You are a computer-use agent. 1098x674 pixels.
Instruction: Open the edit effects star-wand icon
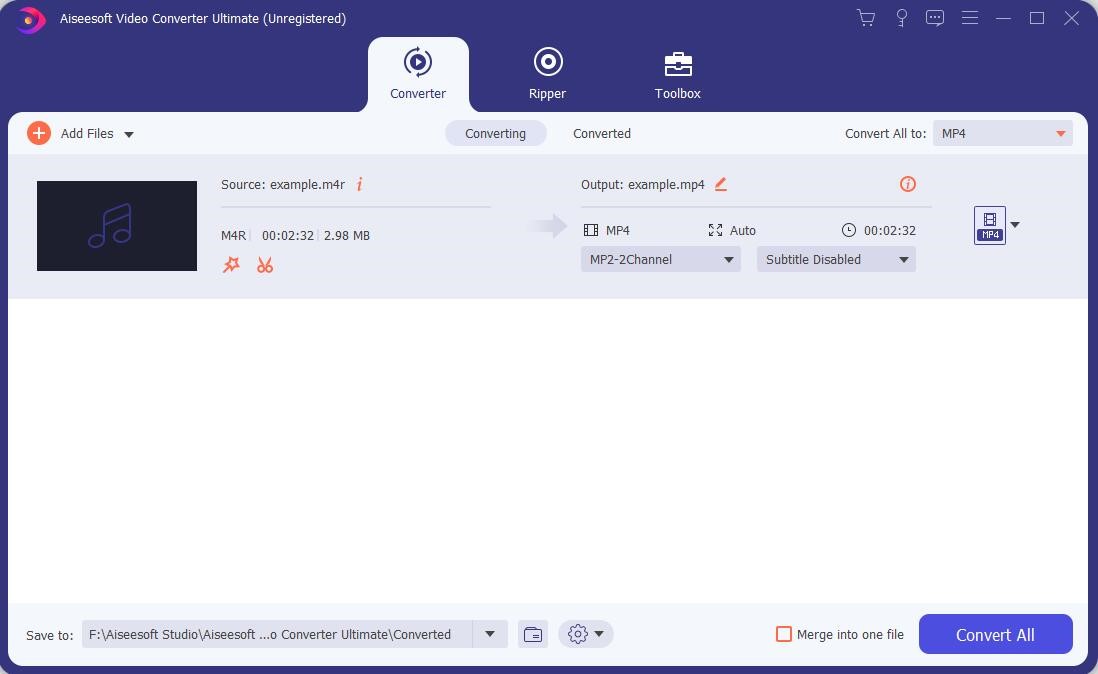pos(231,265)
